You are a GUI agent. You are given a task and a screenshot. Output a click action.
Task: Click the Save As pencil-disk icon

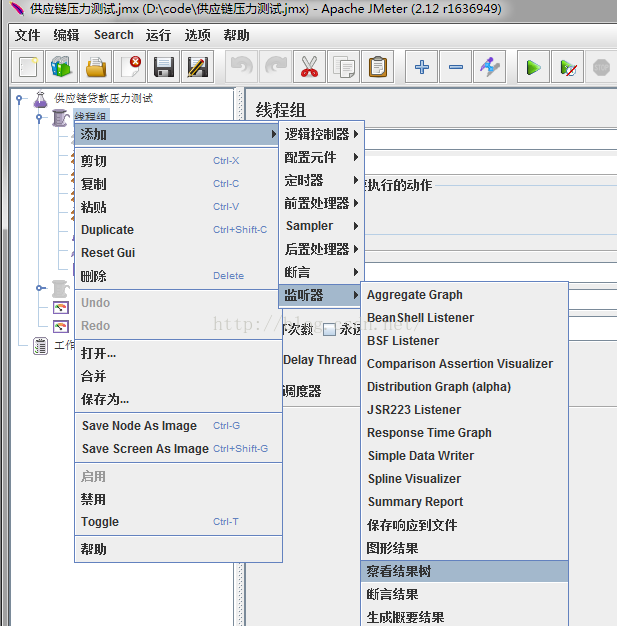pyautogui.click(x=197, y=67)
